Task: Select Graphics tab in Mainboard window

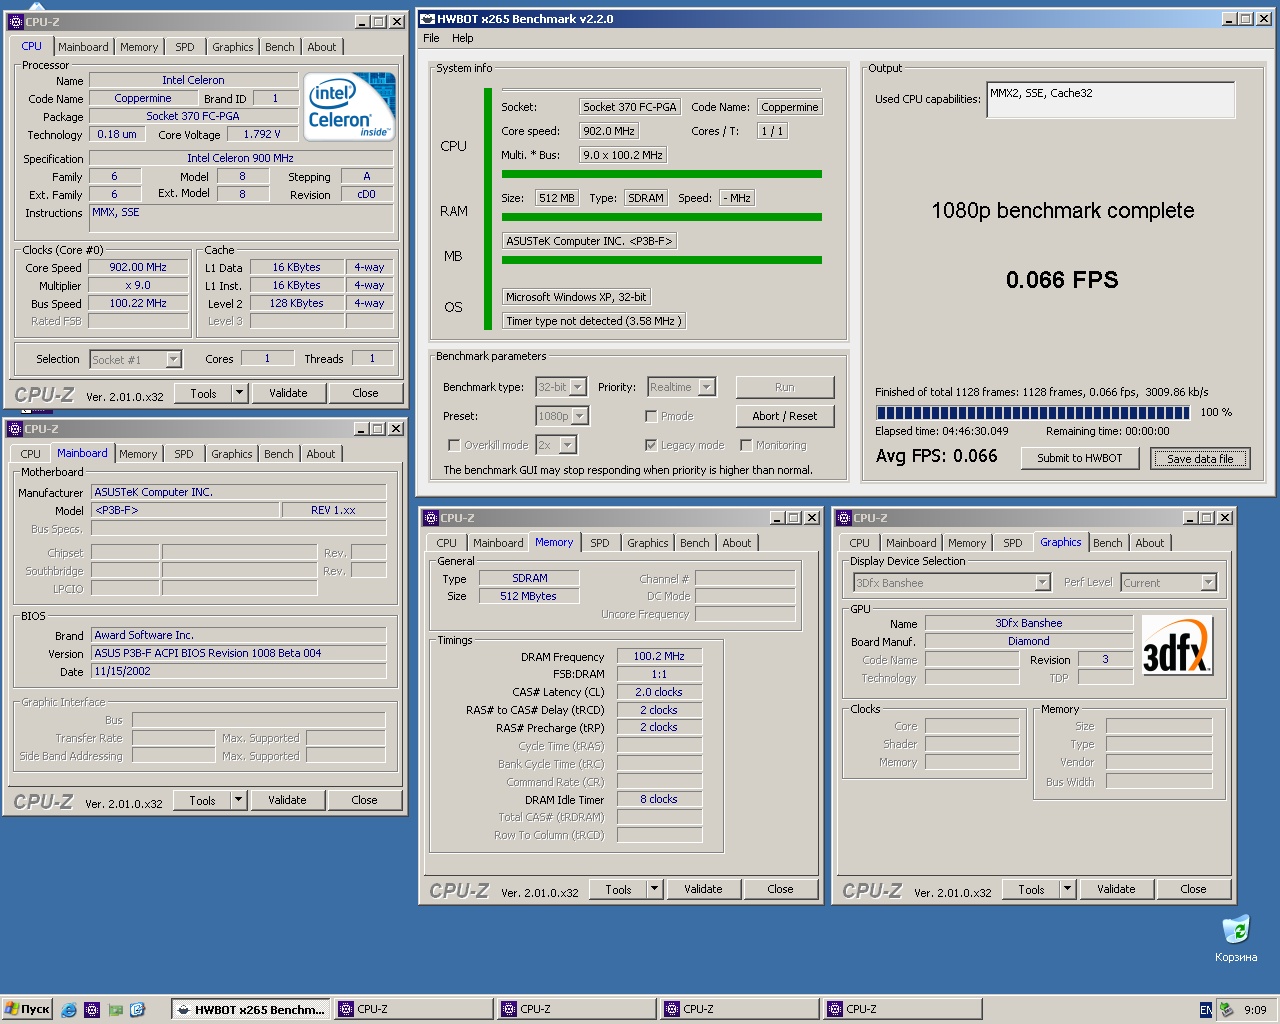Action: pyautogui.click(x=232, y=454)
